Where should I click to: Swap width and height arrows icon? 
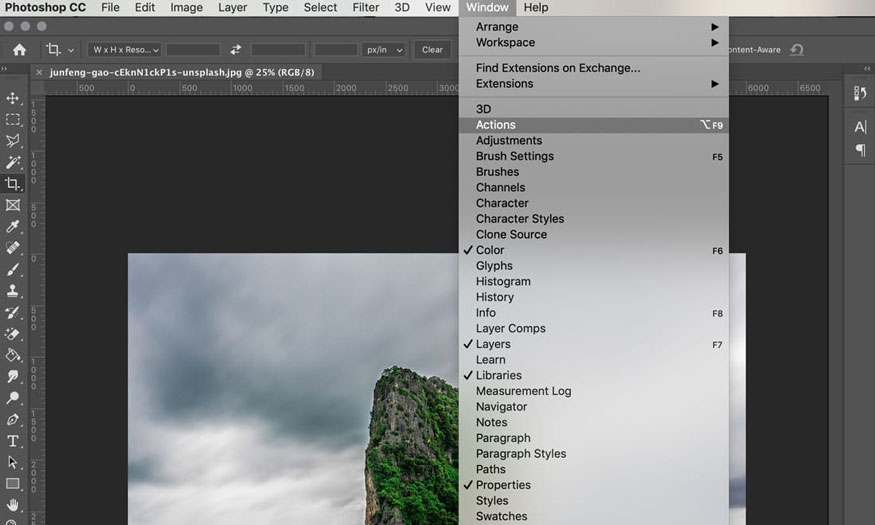tap(236, 49)
